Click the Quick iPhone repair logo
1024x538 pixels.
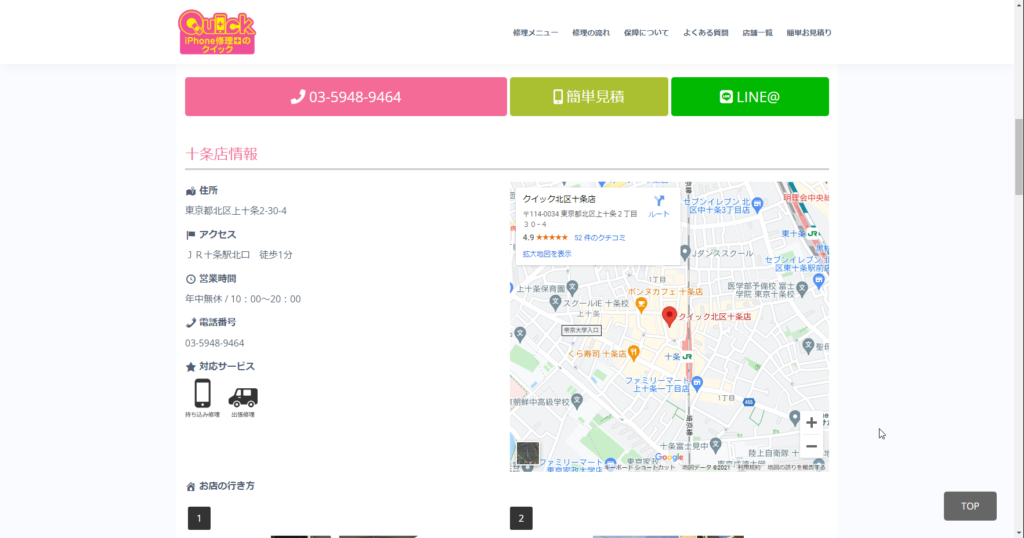point(217,32)
